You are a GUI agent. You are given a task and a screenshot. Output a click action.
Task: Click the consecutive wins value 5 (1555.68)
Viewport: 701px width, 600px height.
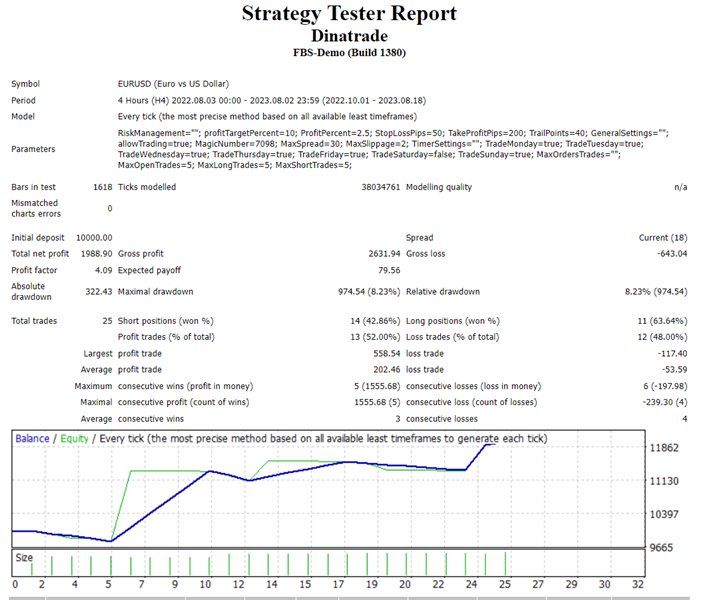pos(377,386)
